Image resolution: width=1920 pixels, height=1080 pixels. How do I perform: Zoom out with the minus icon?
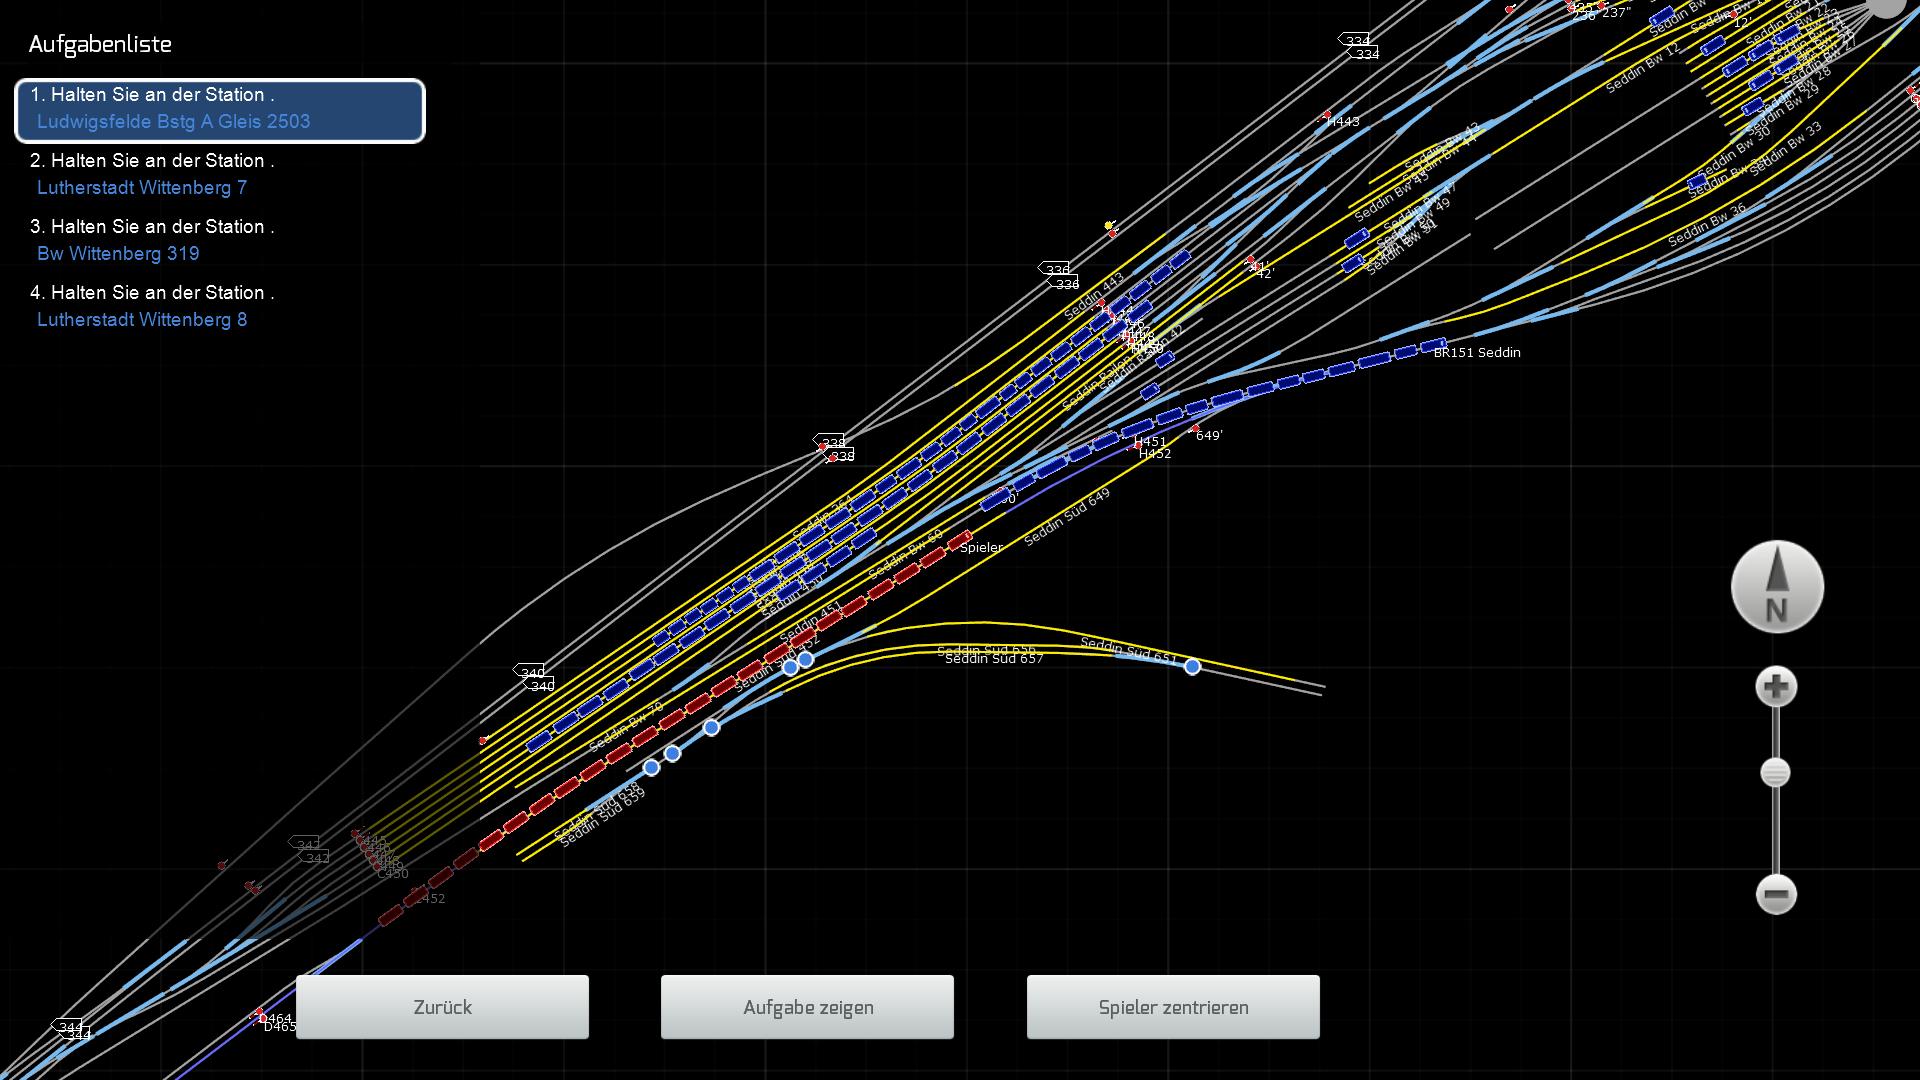coord(1776,894)
